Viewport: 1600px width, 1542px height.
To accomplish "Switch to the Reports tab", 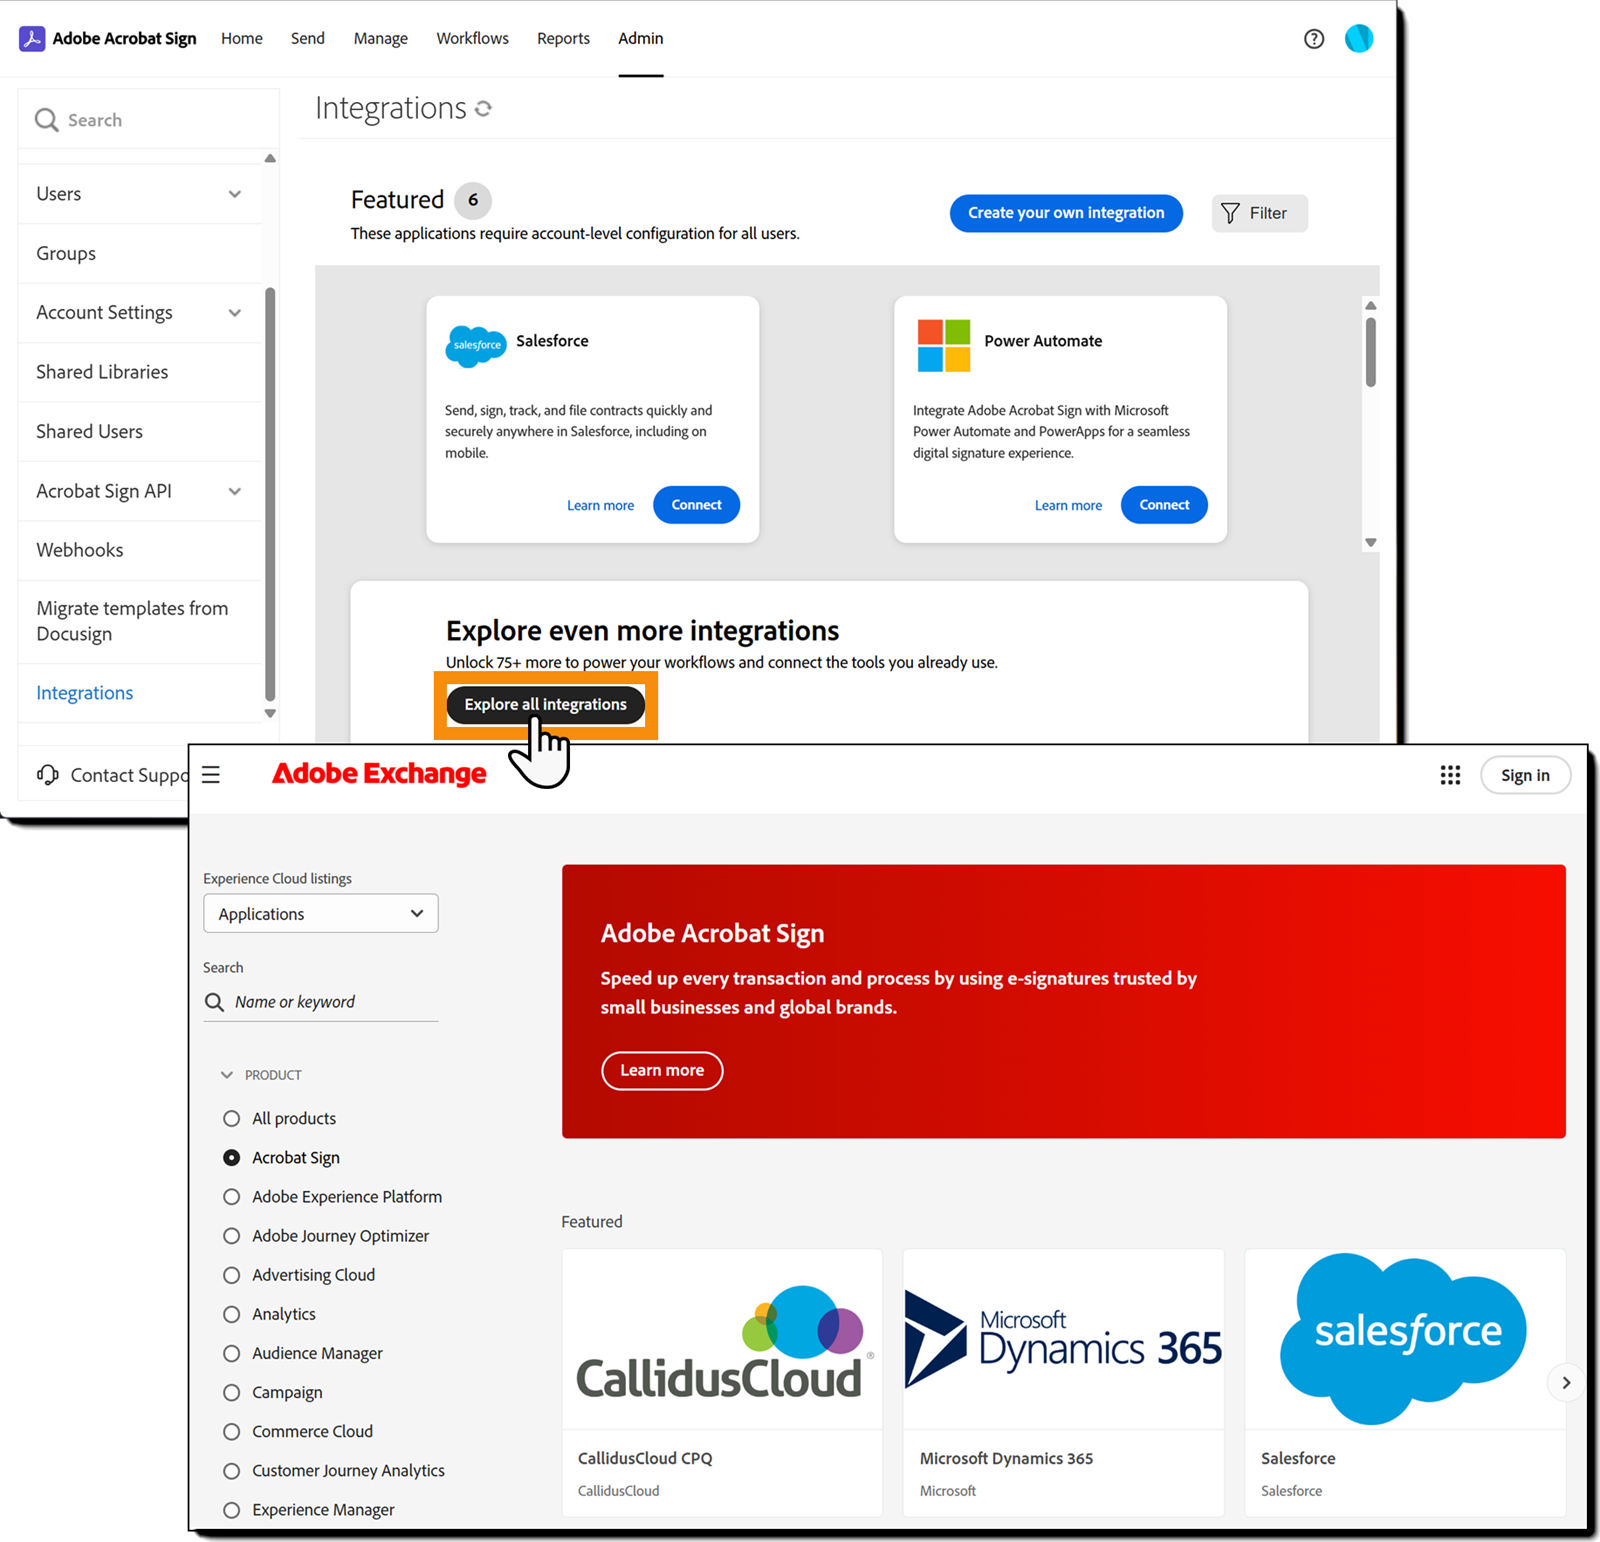I will click(x=563, y=38).
